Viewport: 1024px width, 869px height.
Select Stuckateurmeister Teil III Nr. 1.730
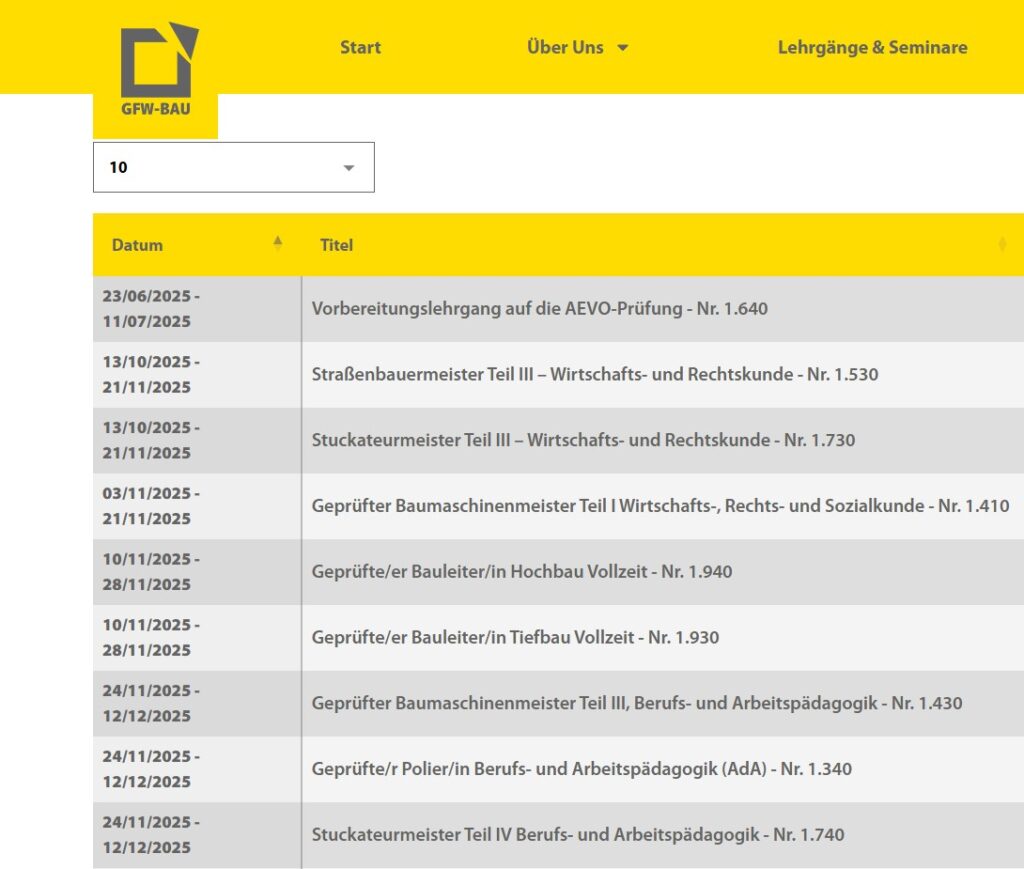[x=583, y=440]
